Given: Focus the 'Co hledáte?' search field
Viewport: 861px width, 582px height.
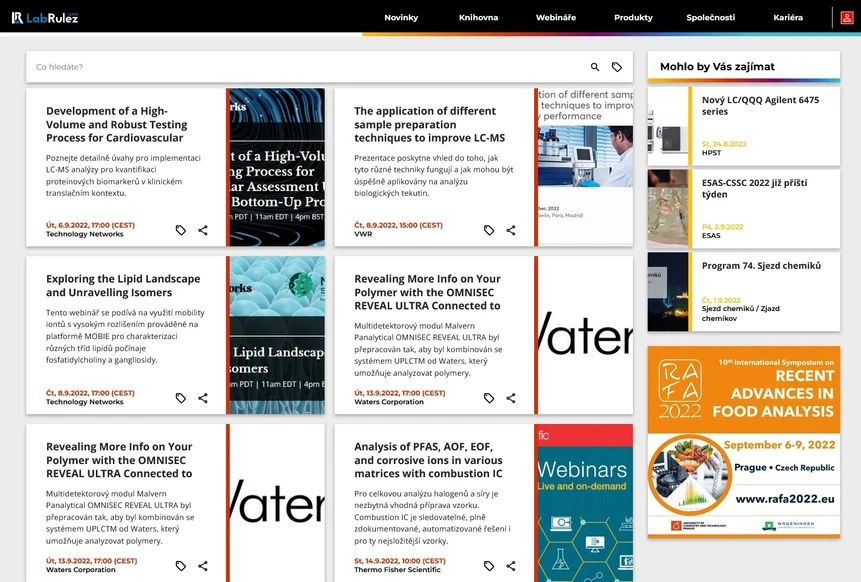Looking at the screenshot, I should pos(308,67).
